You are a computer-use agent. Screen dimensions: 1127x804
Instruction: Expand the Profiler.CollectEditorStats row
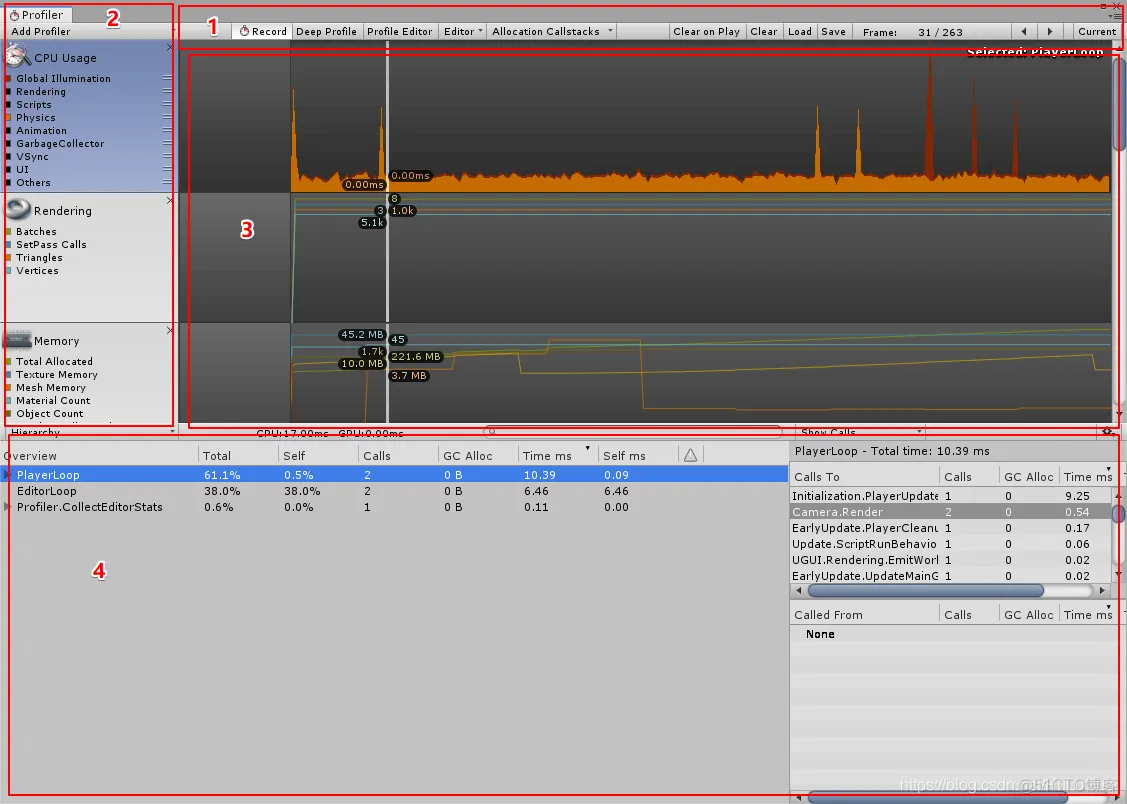click(7, 507)
